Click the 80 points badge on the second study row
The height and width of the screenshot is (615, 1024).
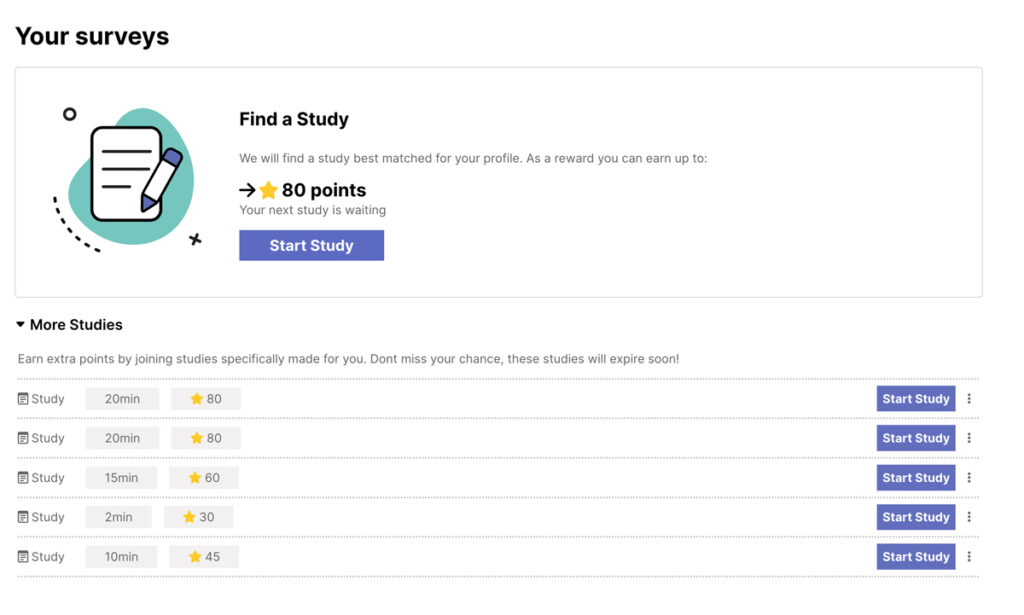(x=205, y=438)
